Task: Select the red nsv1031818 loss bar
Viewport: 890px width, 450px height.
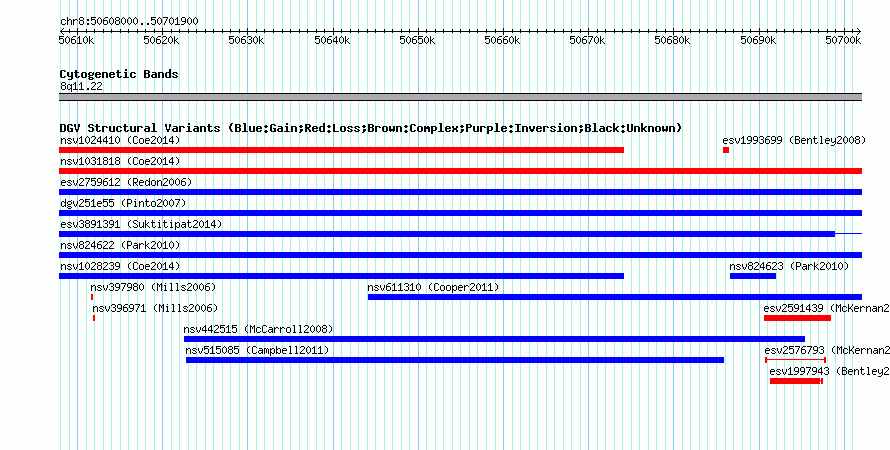Action: click(460, 171)
